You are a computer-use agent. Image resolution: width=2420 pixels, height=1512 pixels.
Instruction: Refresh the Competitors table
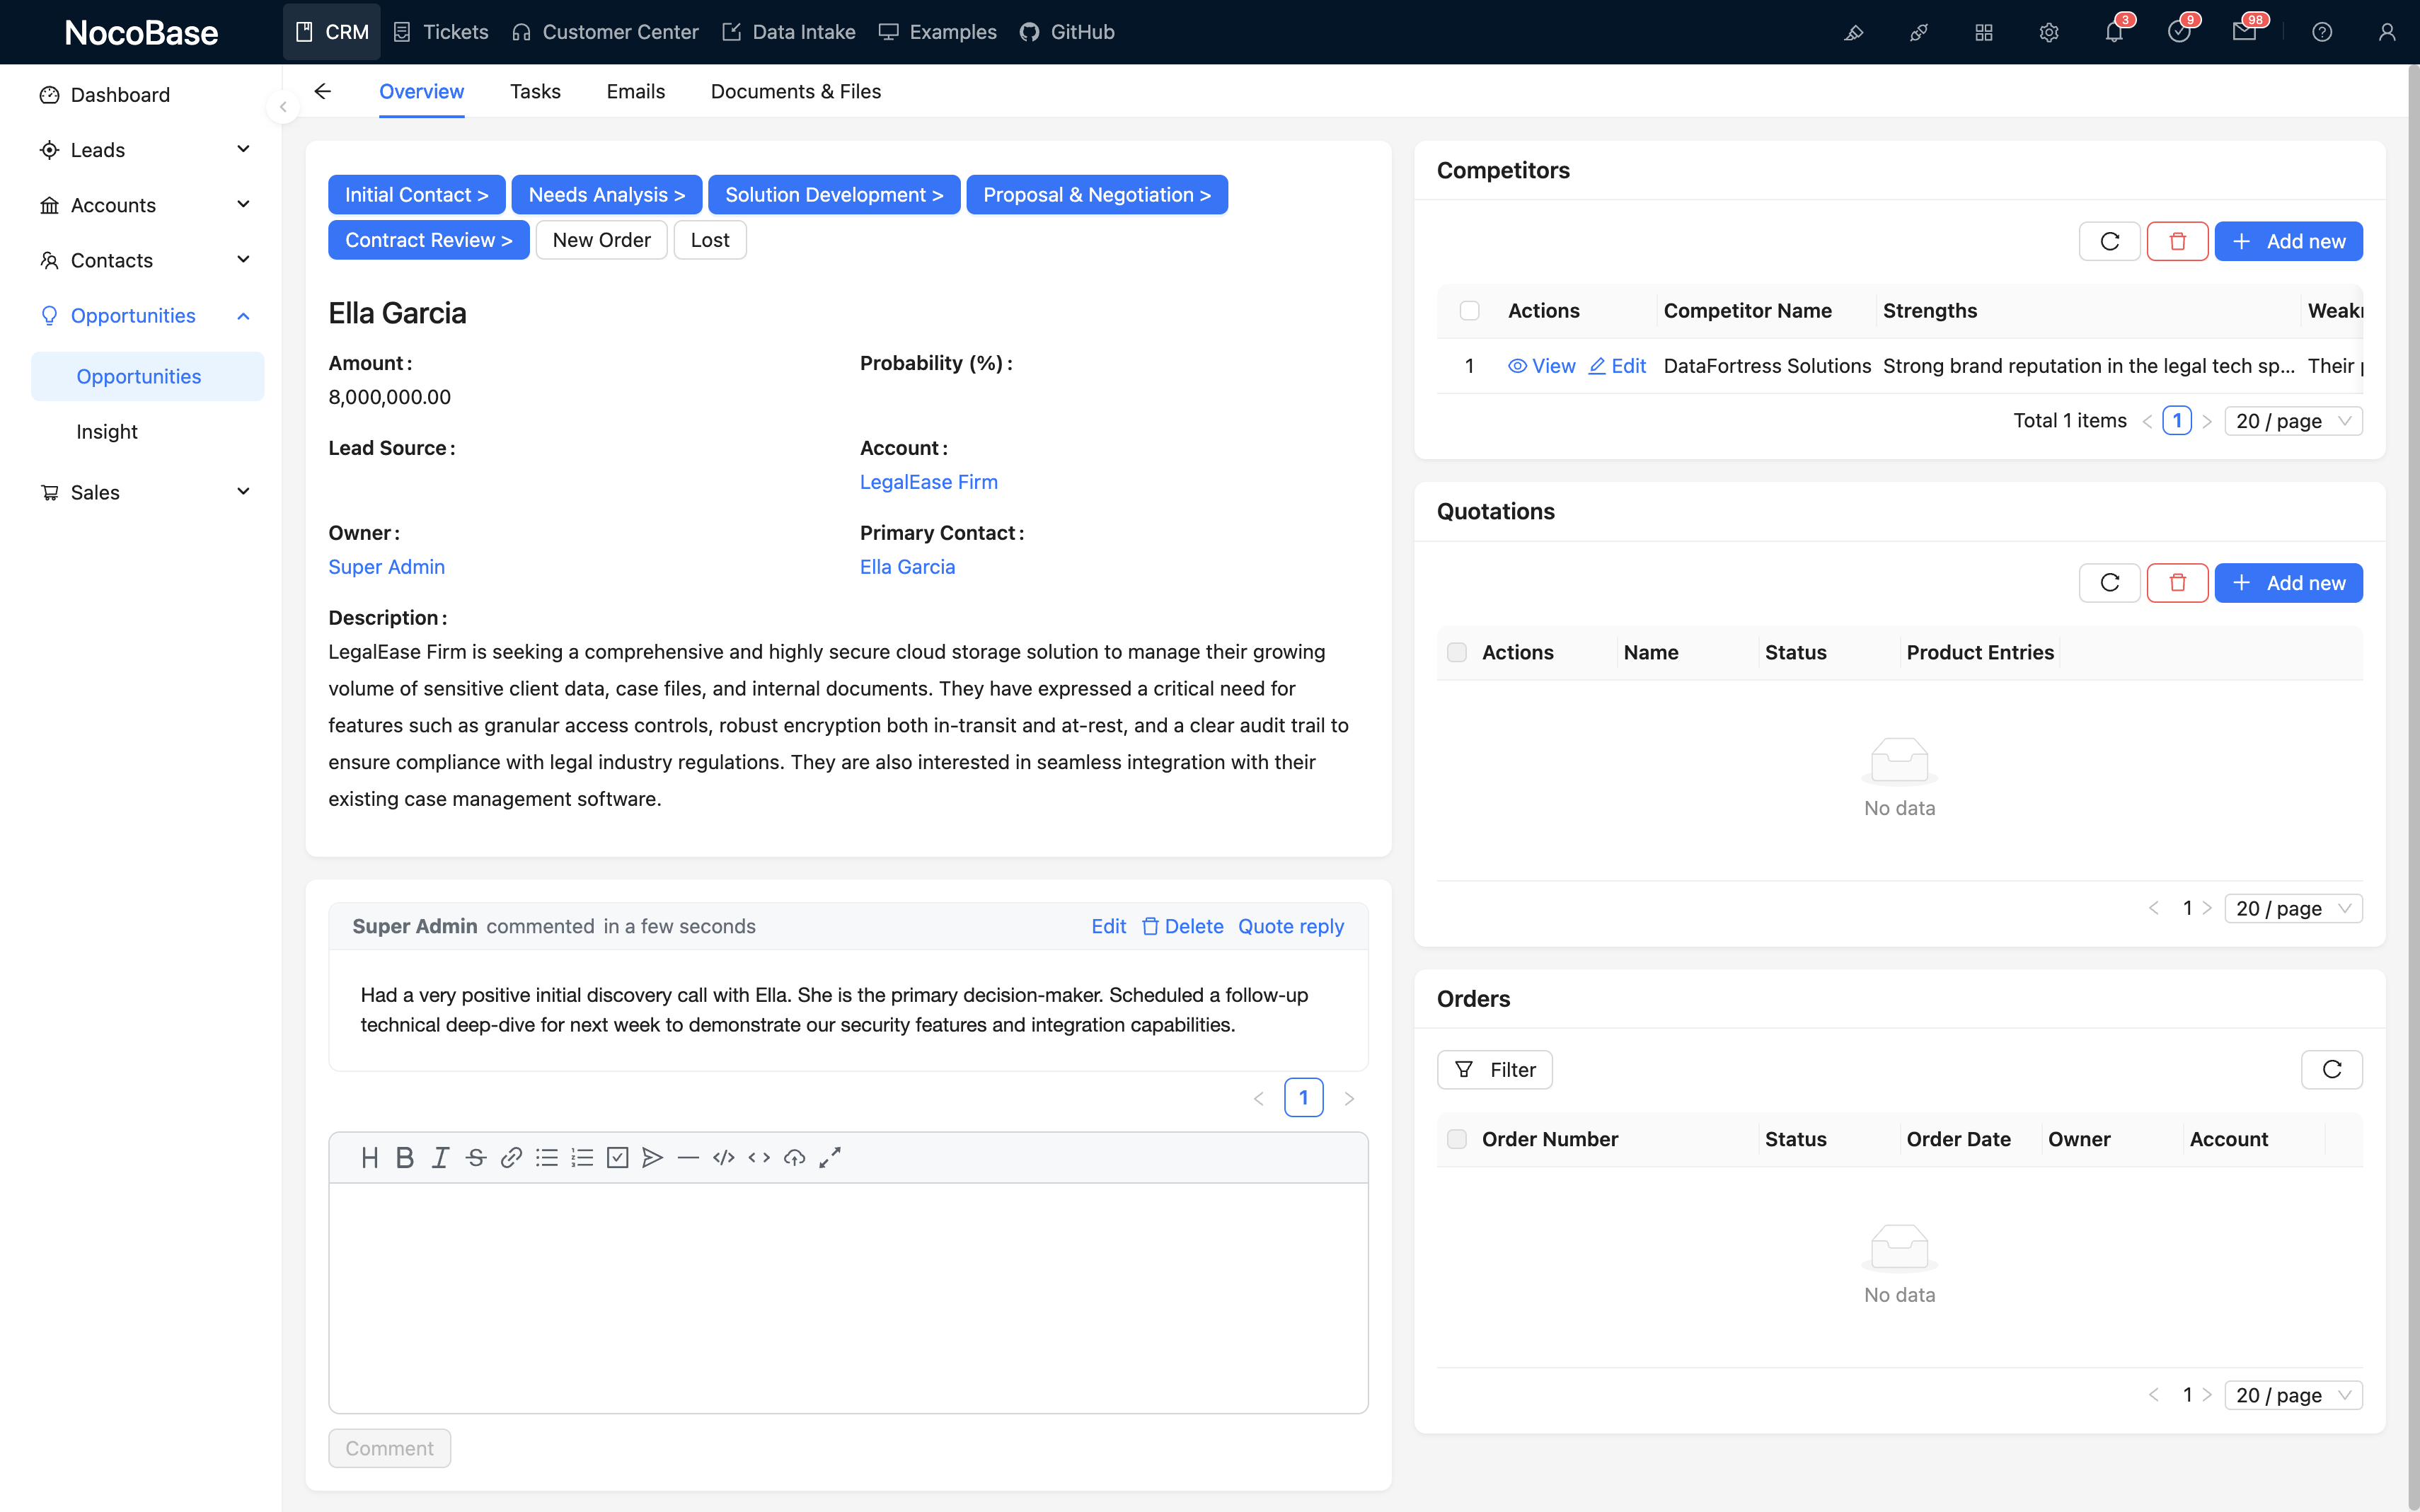tap(2109, 241)
